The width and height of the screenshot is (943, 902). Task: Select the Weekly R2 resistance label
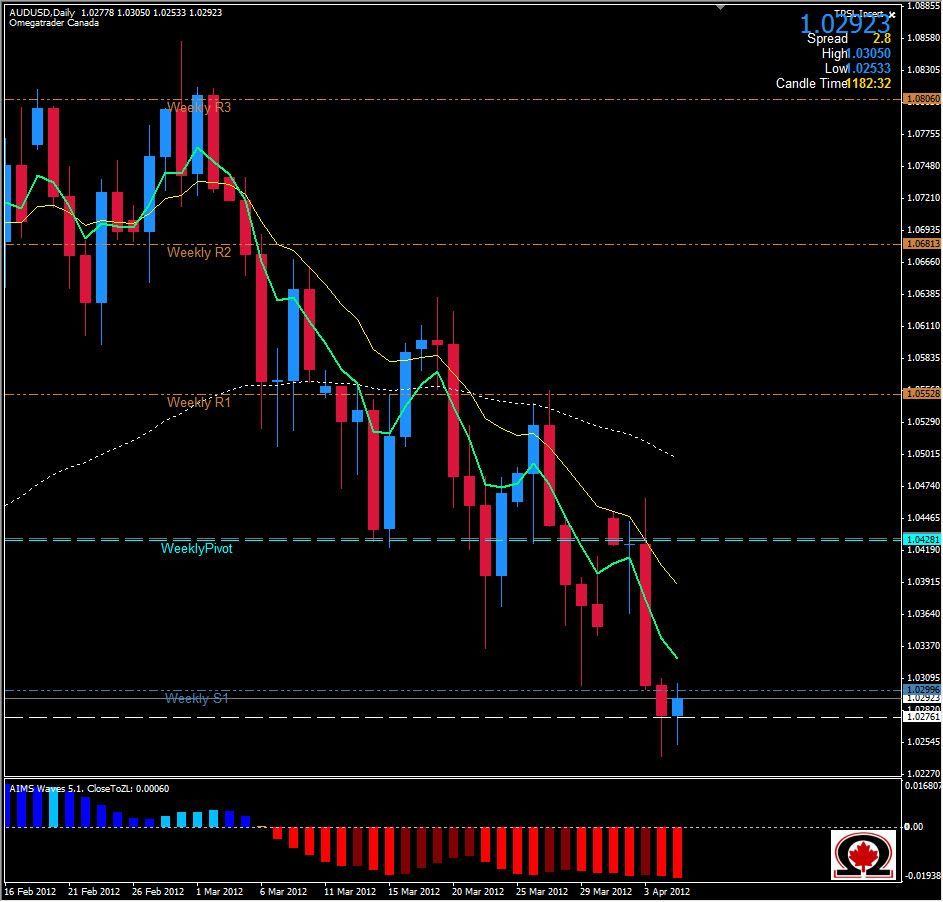[198, 252]
